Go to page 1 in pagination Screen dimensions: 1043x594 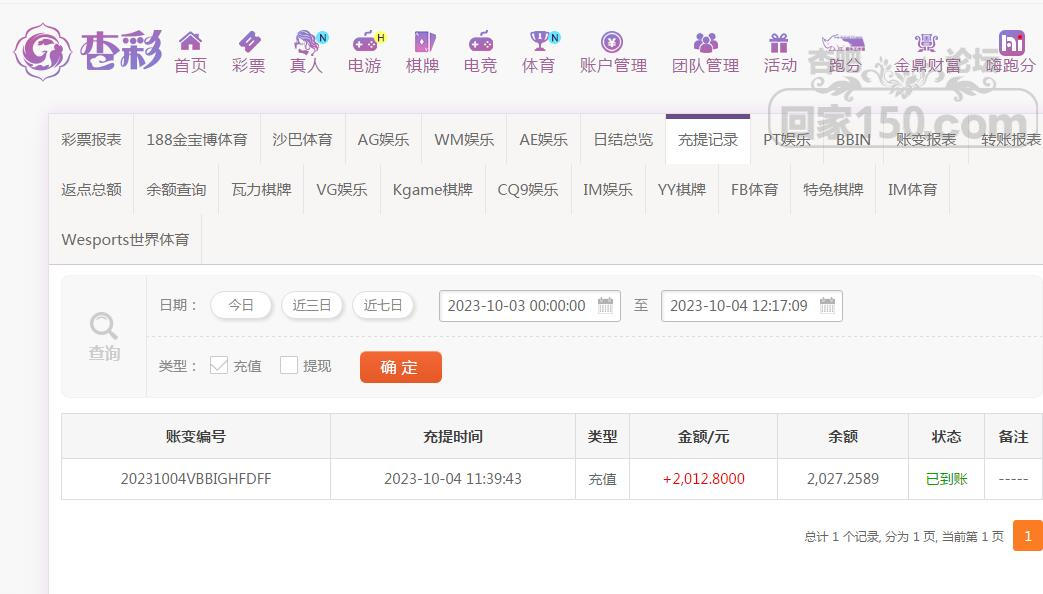(1027, 536)
